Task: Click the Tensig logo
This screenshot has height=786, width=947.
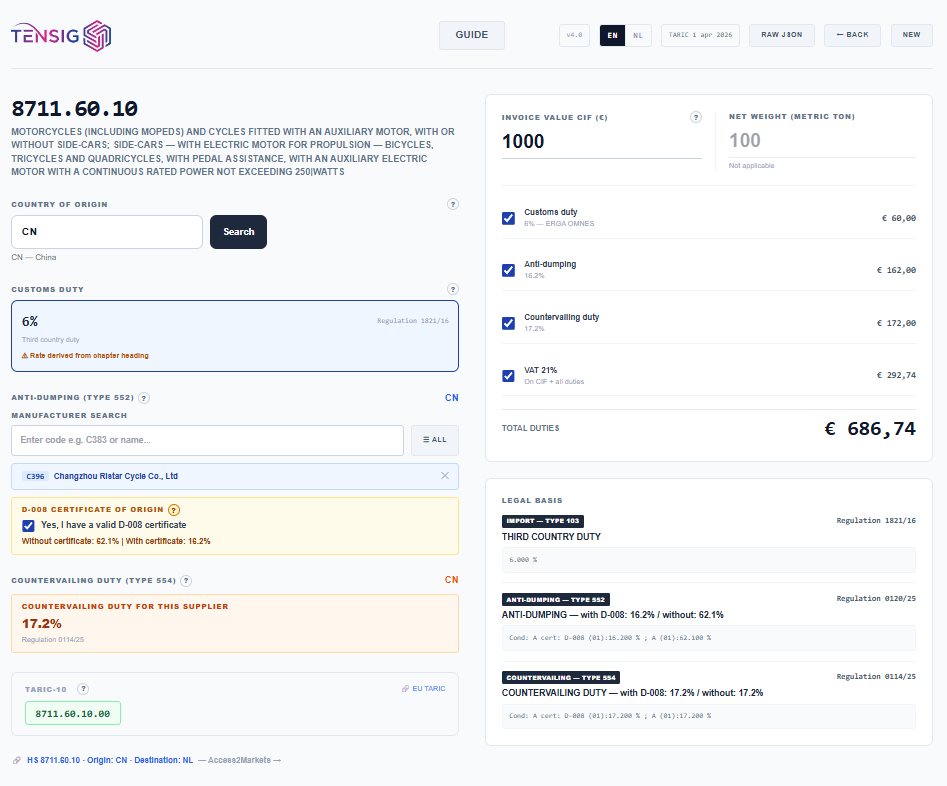Action: [x=61, y=36]
